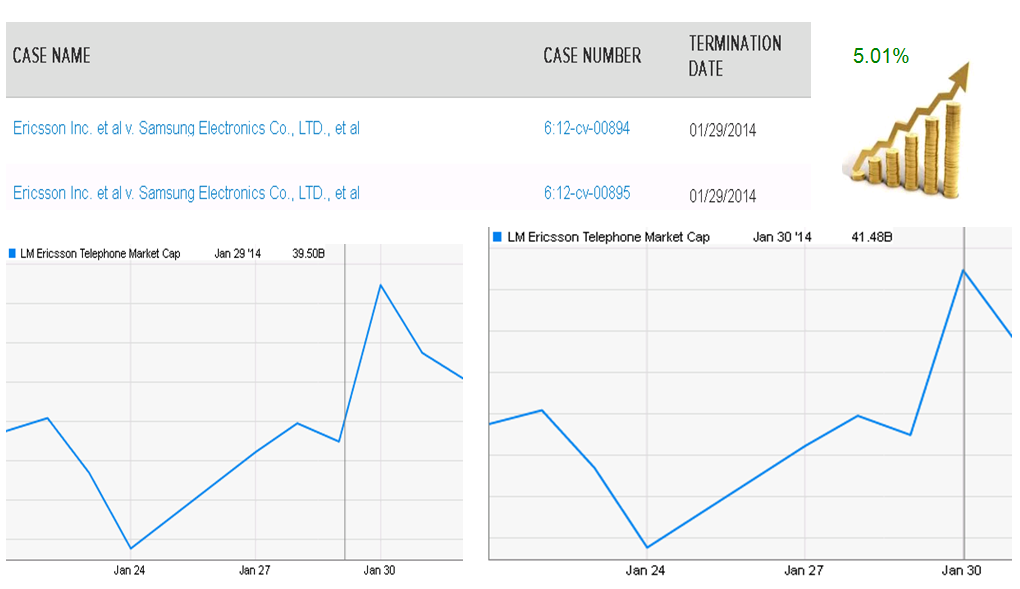Click the gold coins growth arrow image
Screen dimensions: 1020x589
coord(906,130)
